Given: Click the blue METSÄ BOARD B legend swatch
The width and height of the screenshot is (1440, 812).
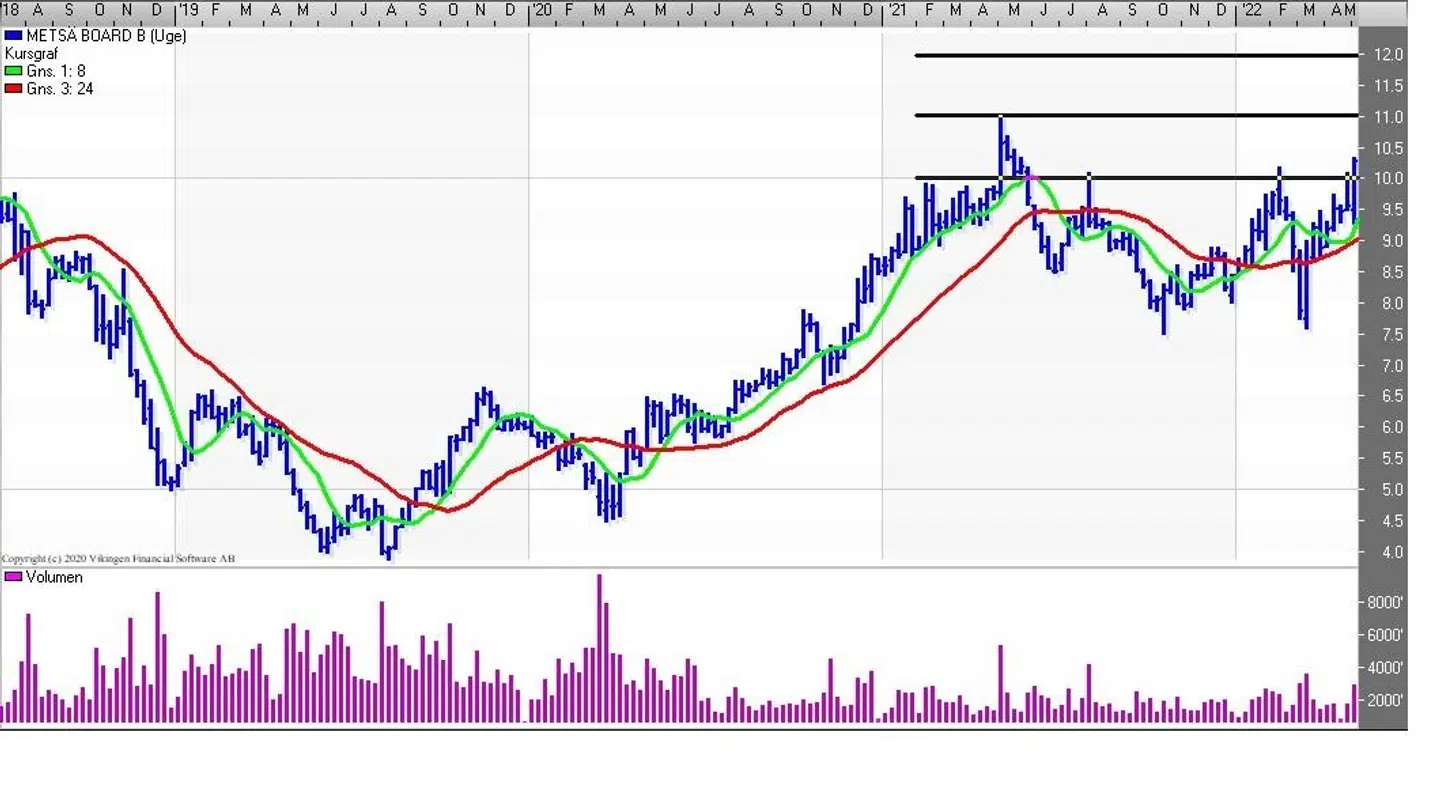Looking at the screenshot, I should [14, 36].
